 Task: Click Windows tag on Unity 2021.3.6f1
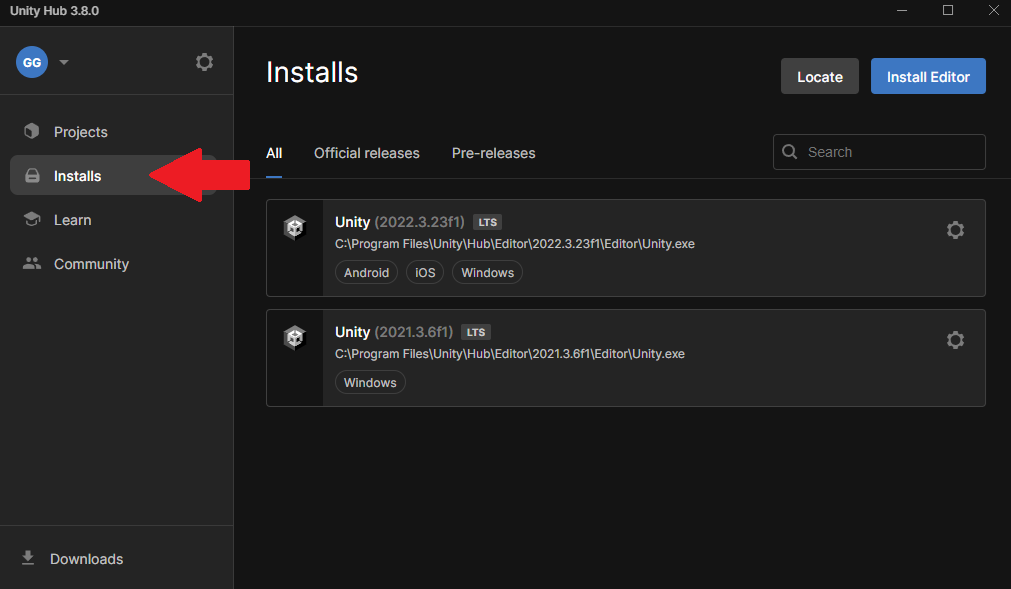pos(370,382)
